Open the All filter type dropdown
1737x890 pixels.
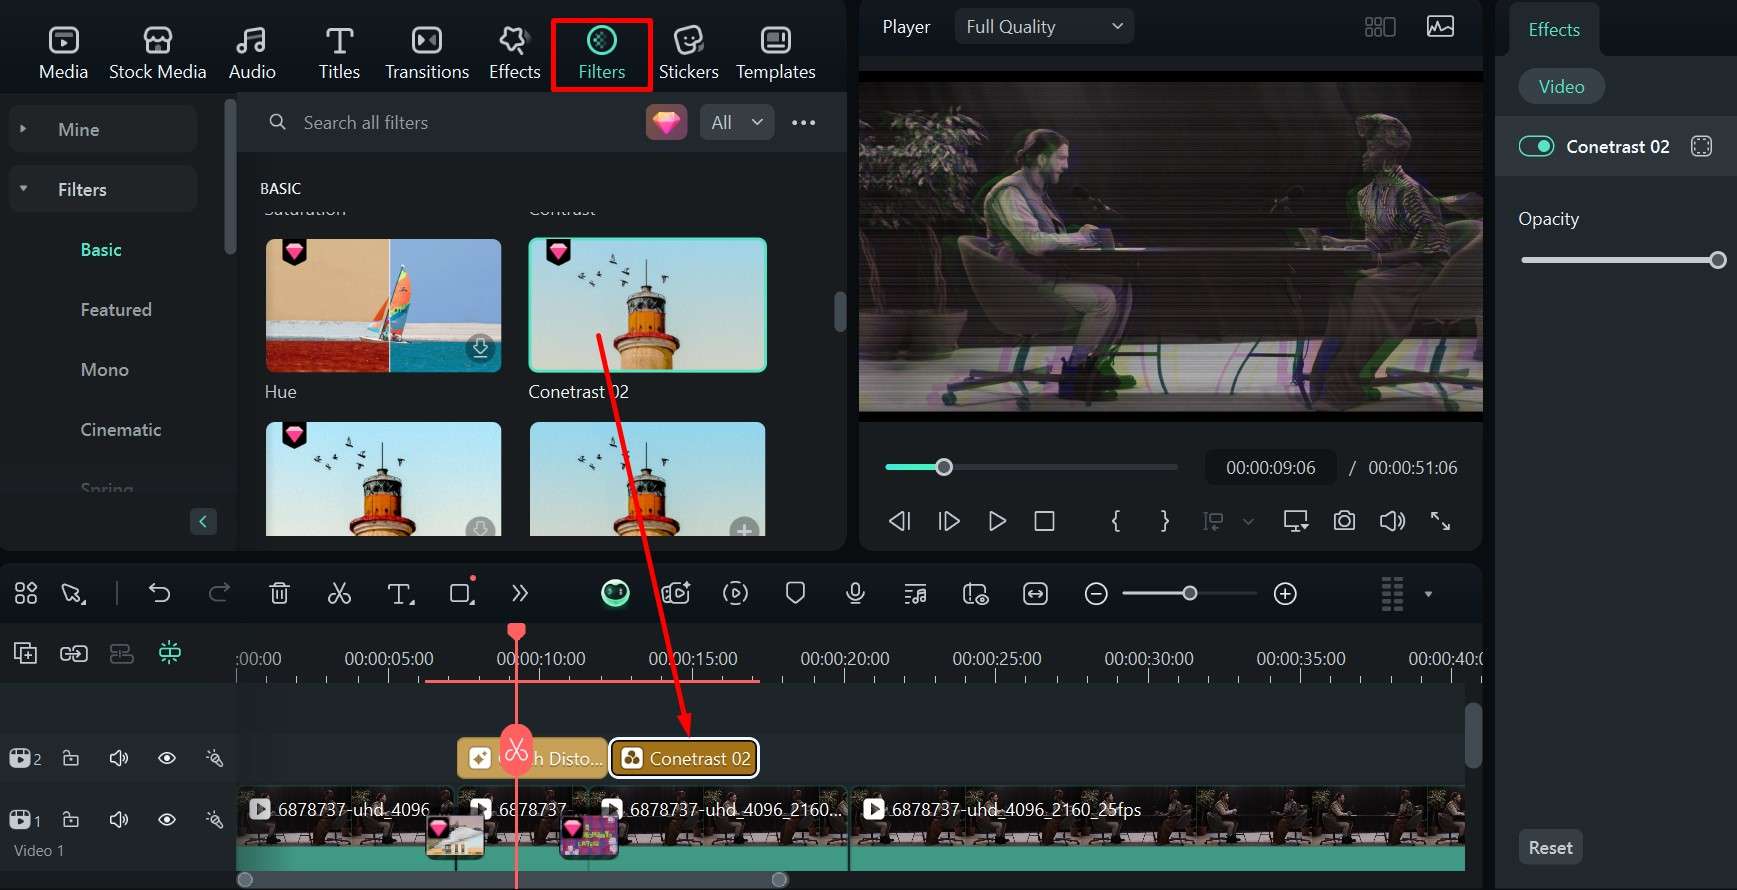(737, 123)
